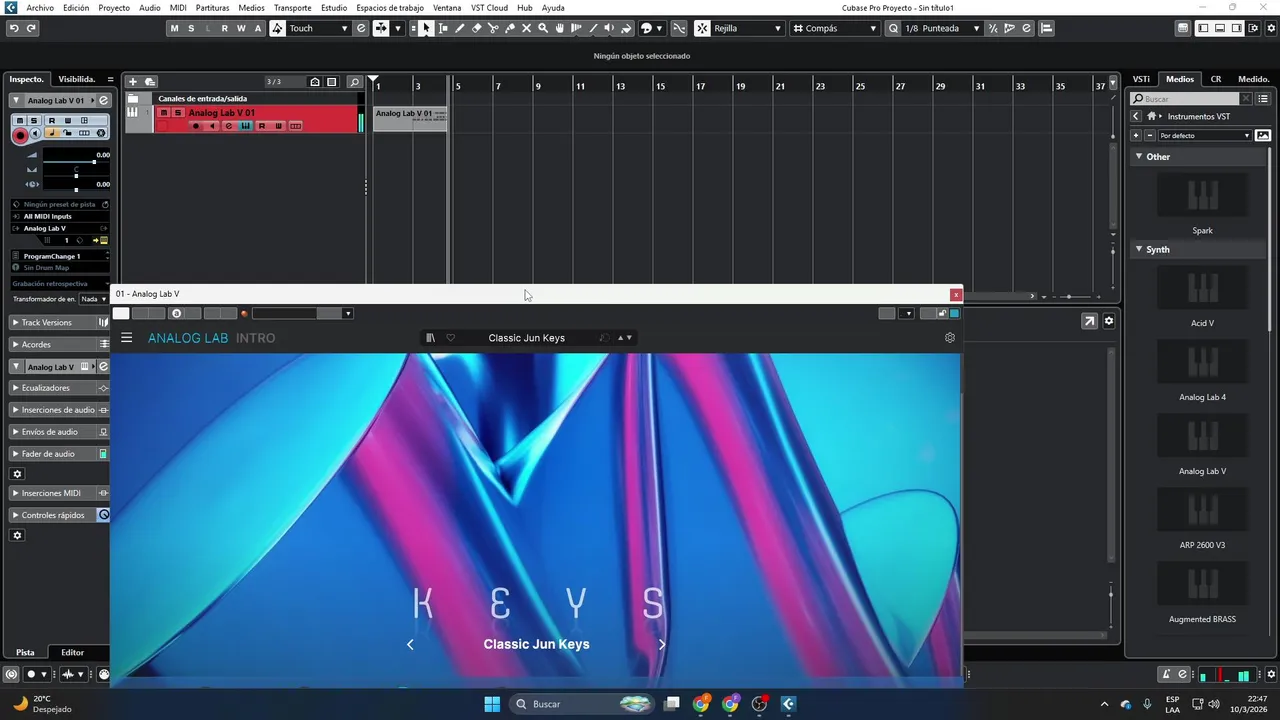Viewport: 1280px width, 720px height.
Task: Open the track search magnifier in track list
Action: [x=354, y=82]
